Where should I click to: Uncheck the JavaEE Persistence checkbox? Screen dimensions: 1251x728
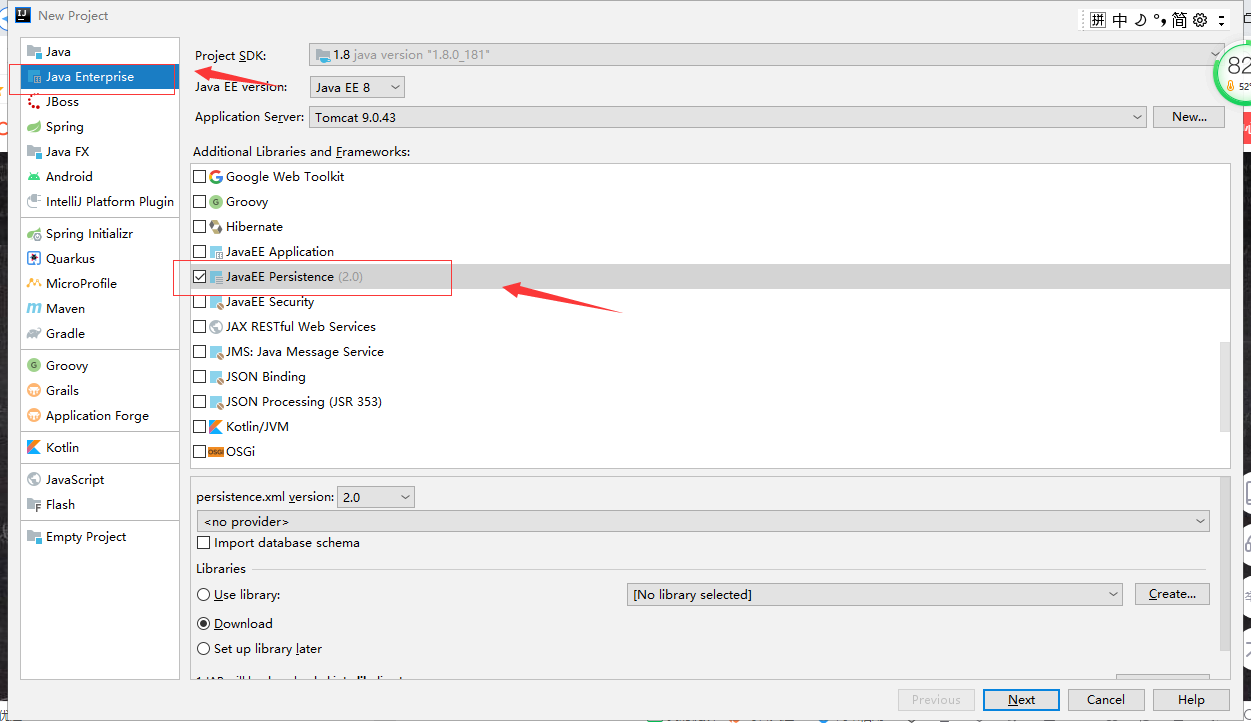(x=199, y=276)
